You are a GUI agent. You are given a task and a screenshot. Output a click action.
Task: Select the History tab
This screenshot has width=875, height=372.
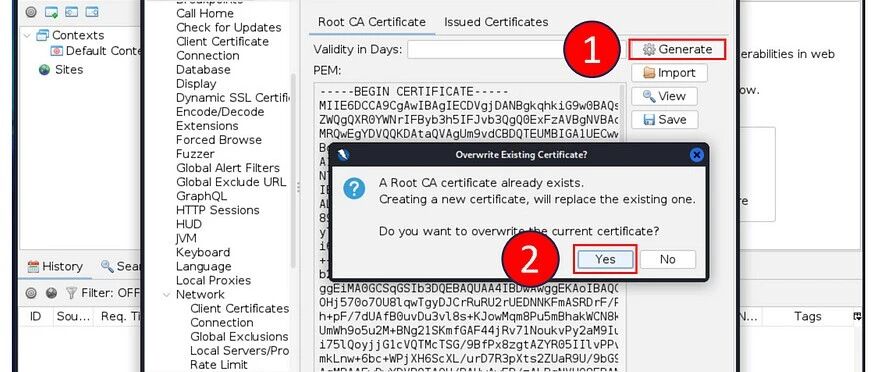[x=55, y=266]
